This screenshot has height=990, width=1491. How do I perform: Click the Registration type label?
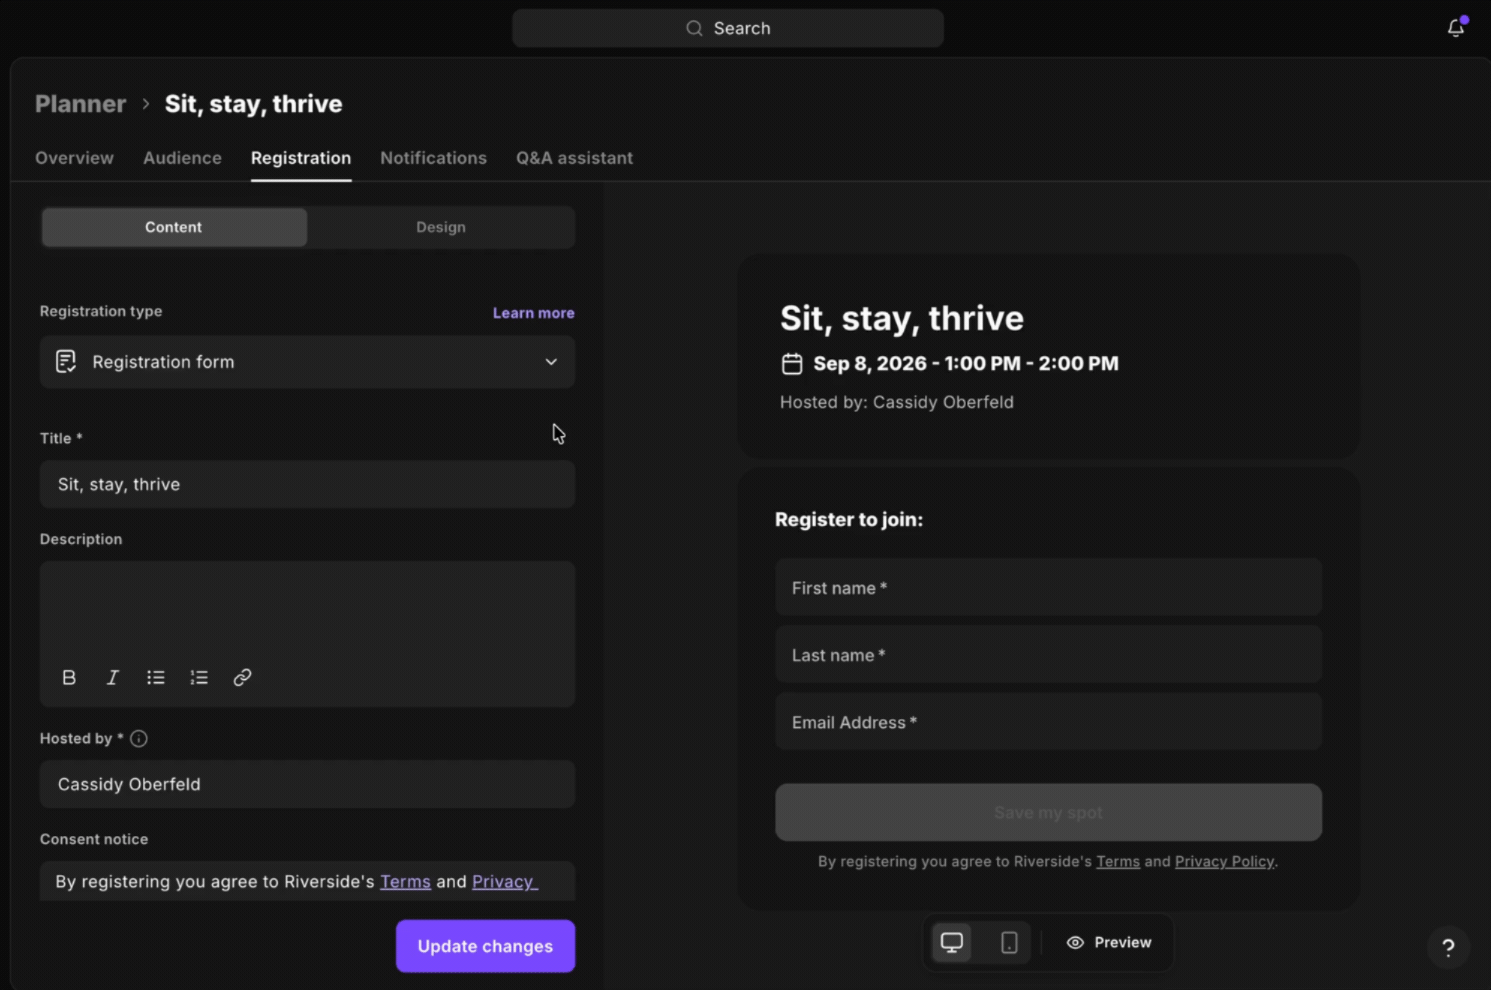[101, 311]
